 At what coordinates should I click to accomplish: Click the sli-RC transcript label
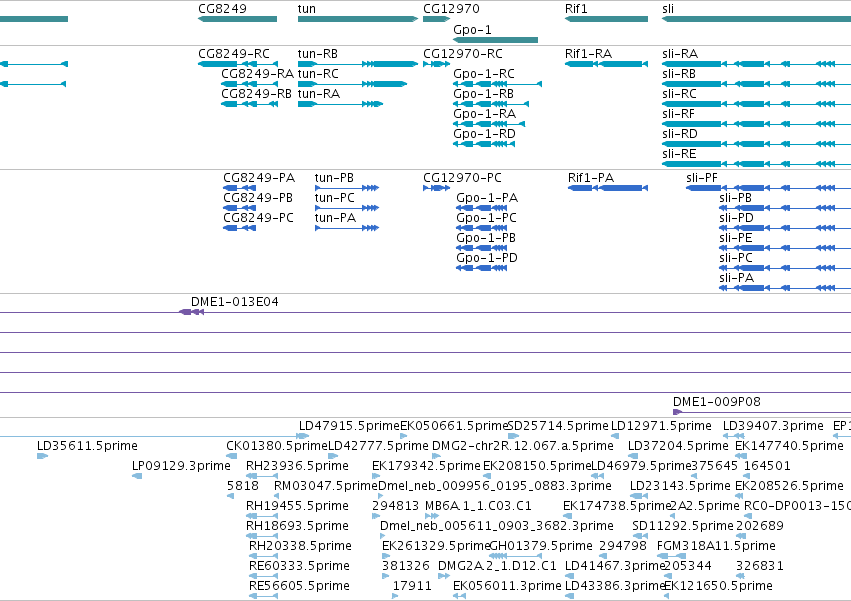pyautogui.click(x=679, y=94)
